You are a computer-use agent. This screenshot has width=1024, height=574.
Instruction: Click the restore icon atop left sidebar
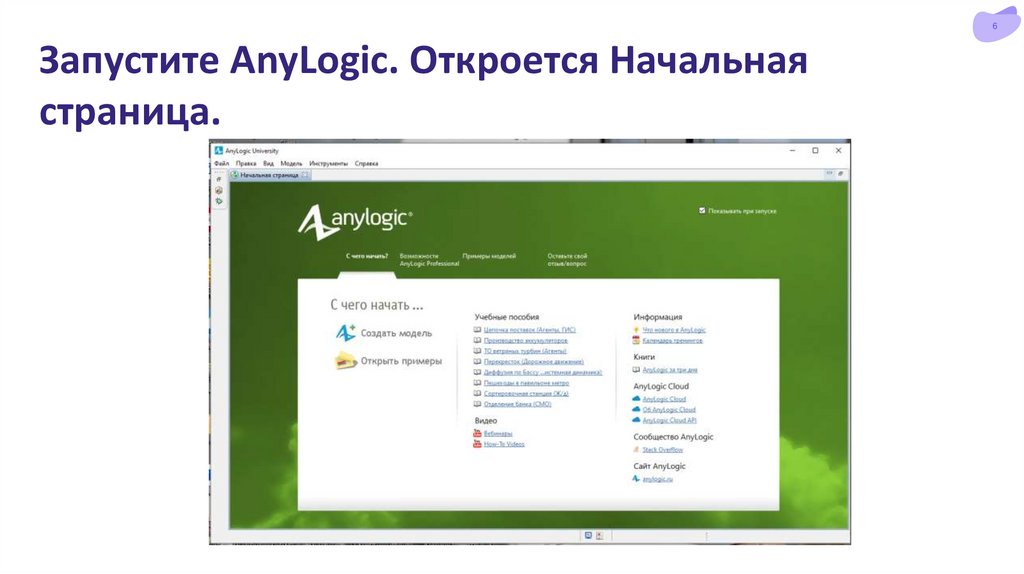219,178
